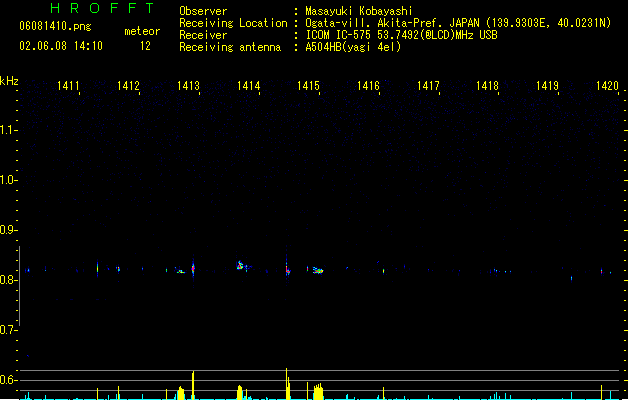This screenshot has width=629, height=400.
Task: Click the meteor count value 12
Action: (x=145, y=46)
